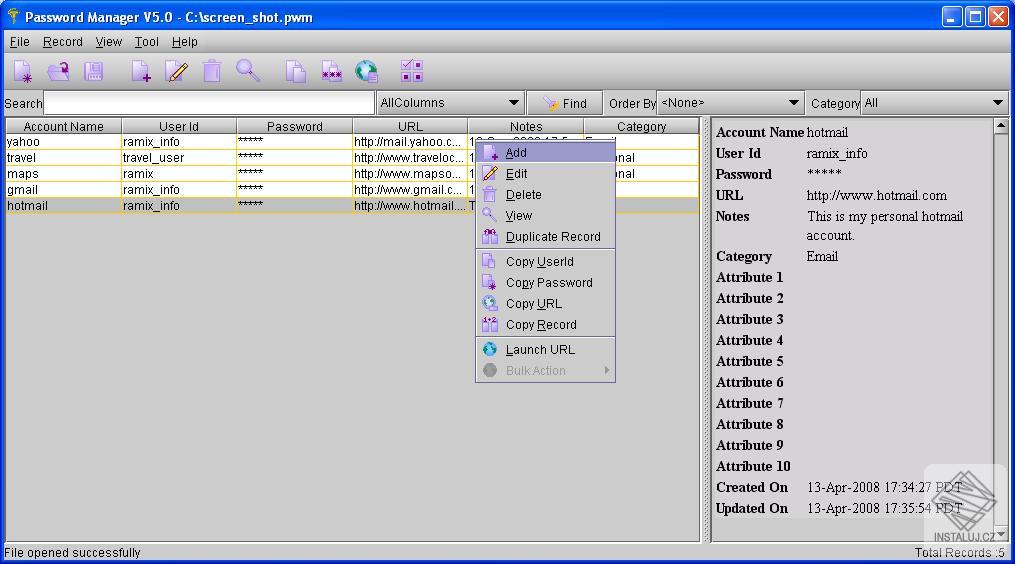This screenshot has height=564, width=1015.
Task: Select Copy URL in context menu
Action: (545, 304)
